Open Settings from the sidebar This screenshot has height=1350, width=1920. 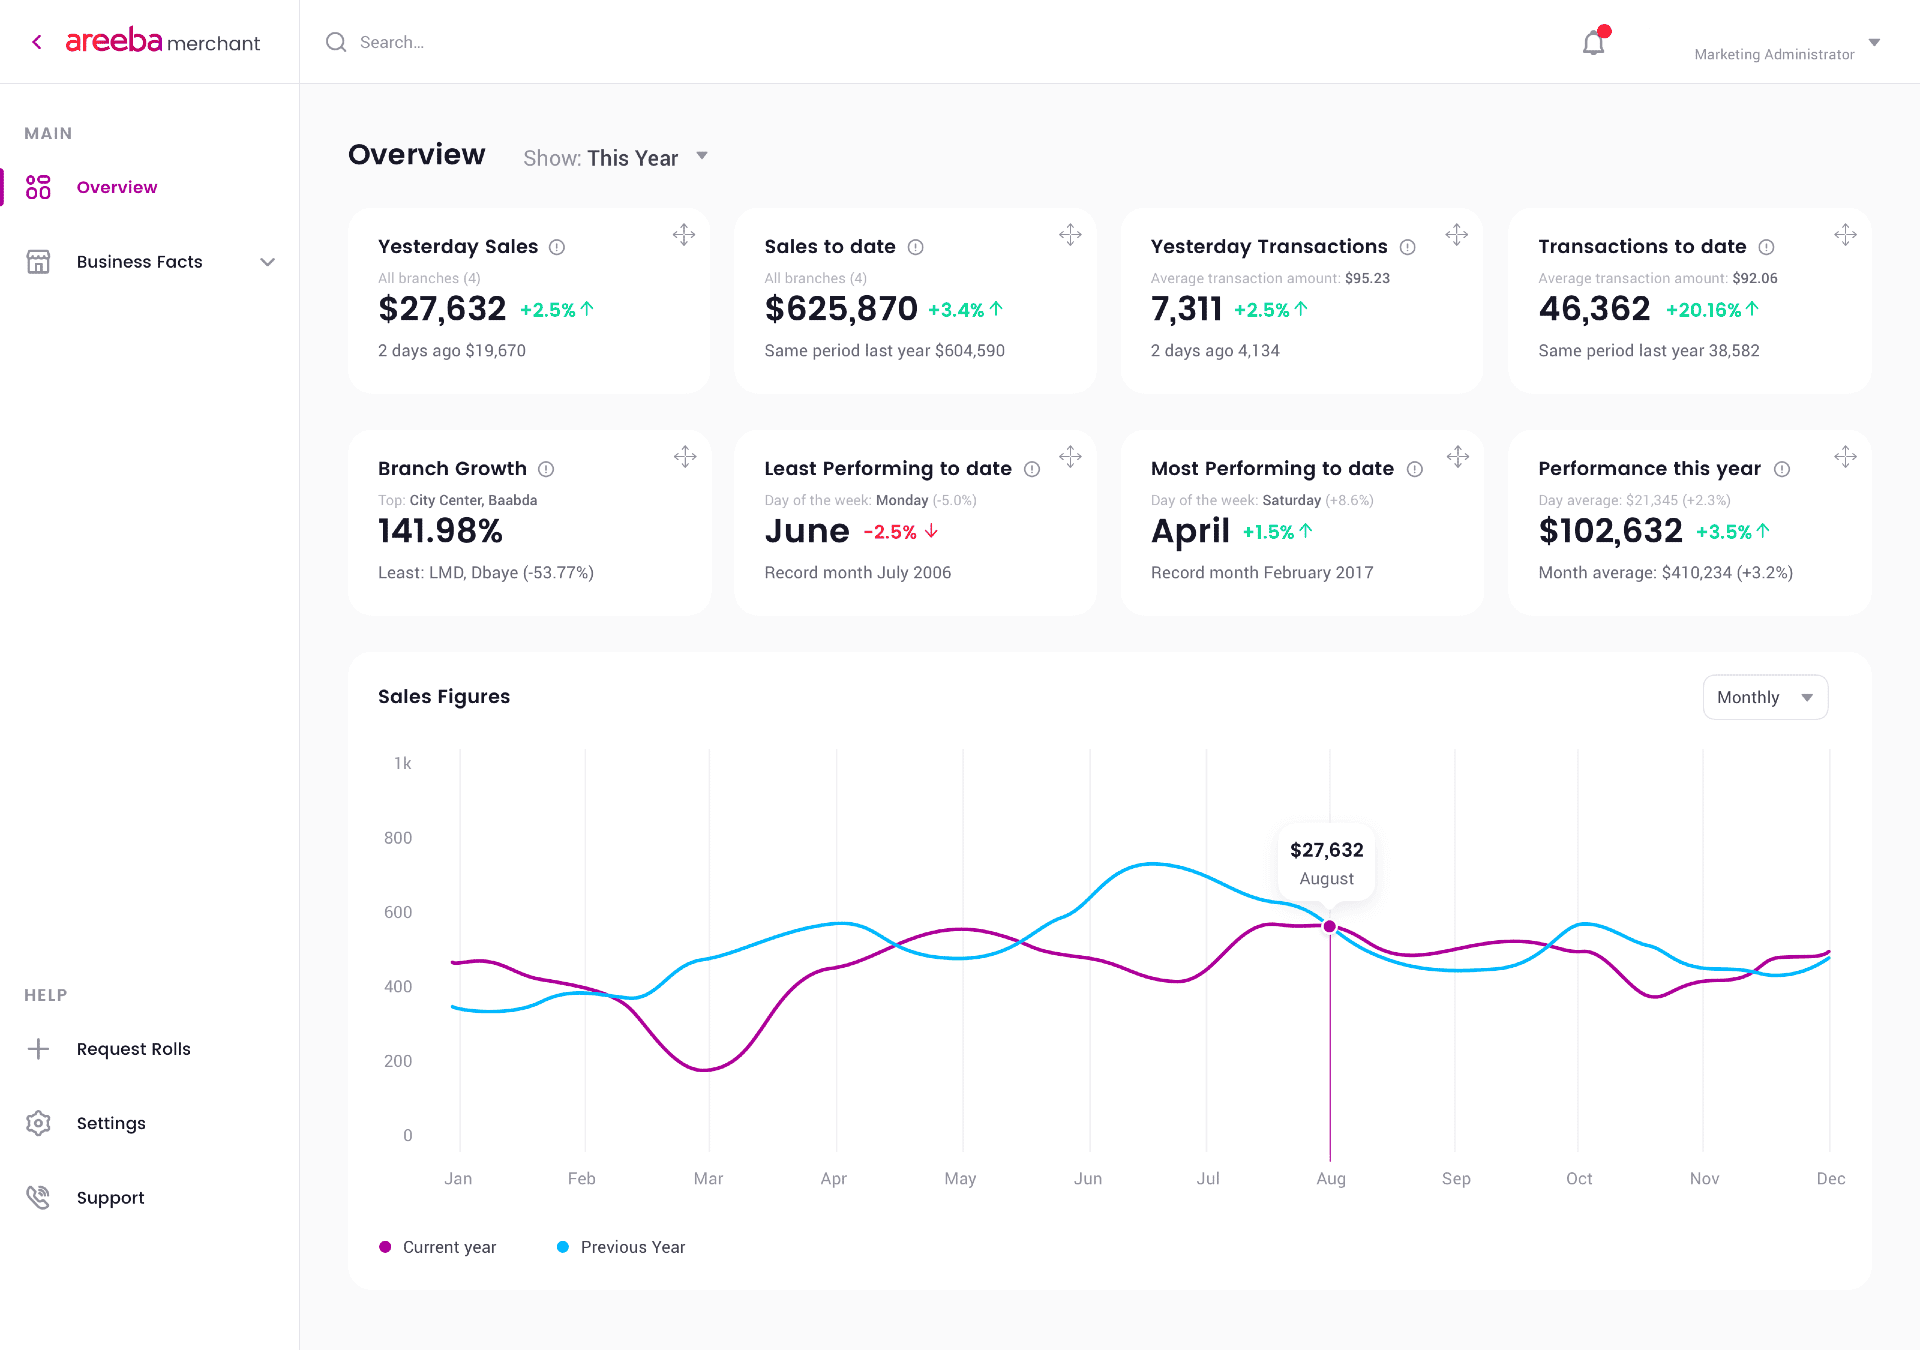point(110,1123)
